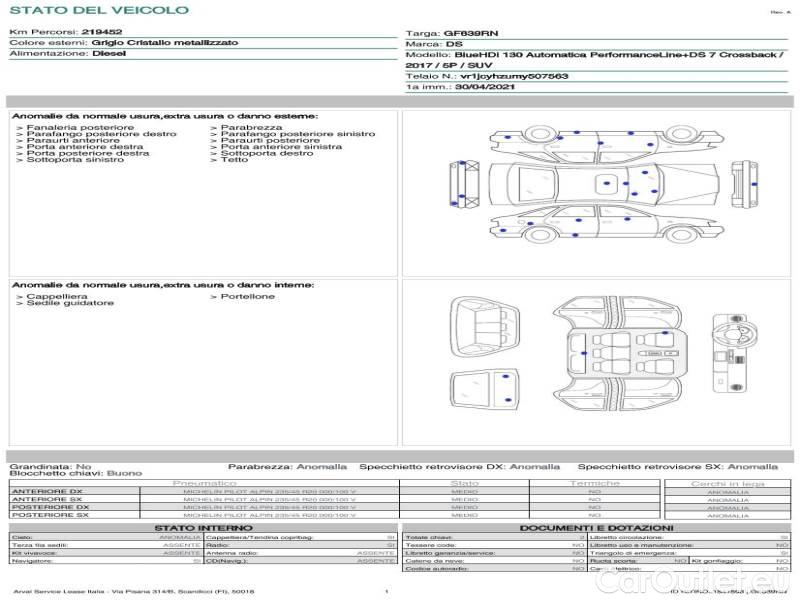Click the first registration date 30/04/2021
The image size is (800, 600).
(x=485, y=87)
